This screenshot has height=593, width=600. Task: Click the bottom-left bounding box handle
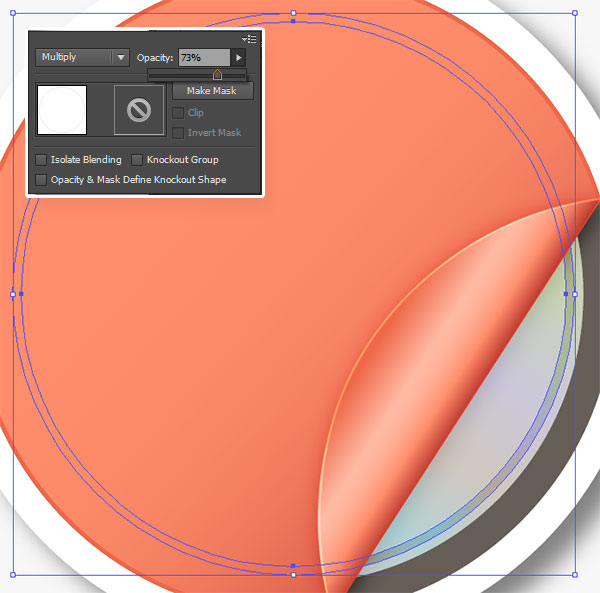point(13,575)
